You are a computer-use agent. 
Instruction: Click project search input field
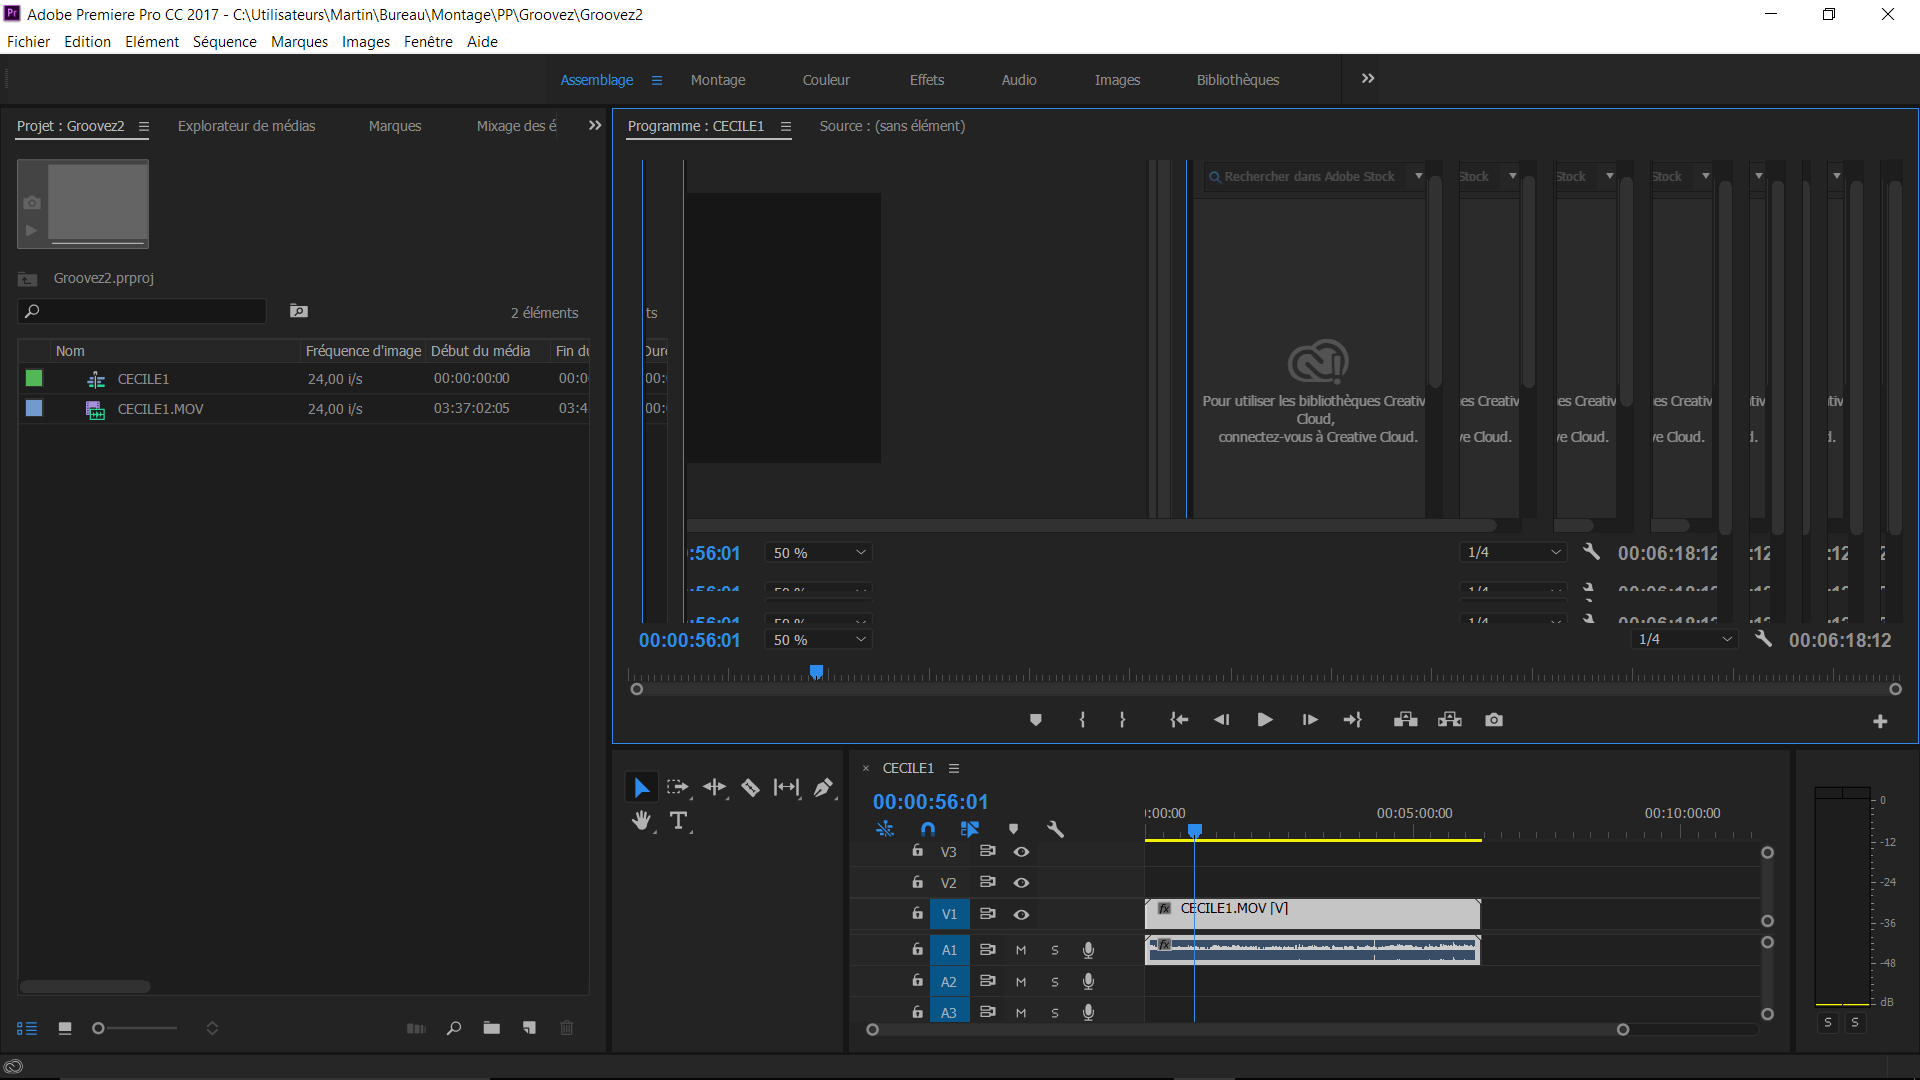[142, 311]
